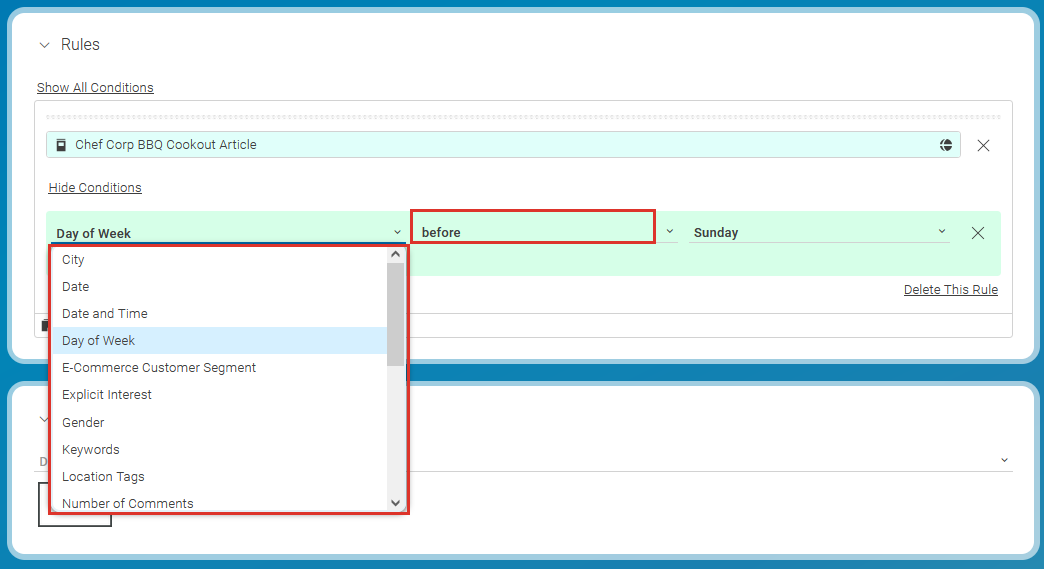Image resolution: width=1044 pixels, height=569 pixels.
Task: Collapse the Rules section chevron
Action: (x=45, y=45)
